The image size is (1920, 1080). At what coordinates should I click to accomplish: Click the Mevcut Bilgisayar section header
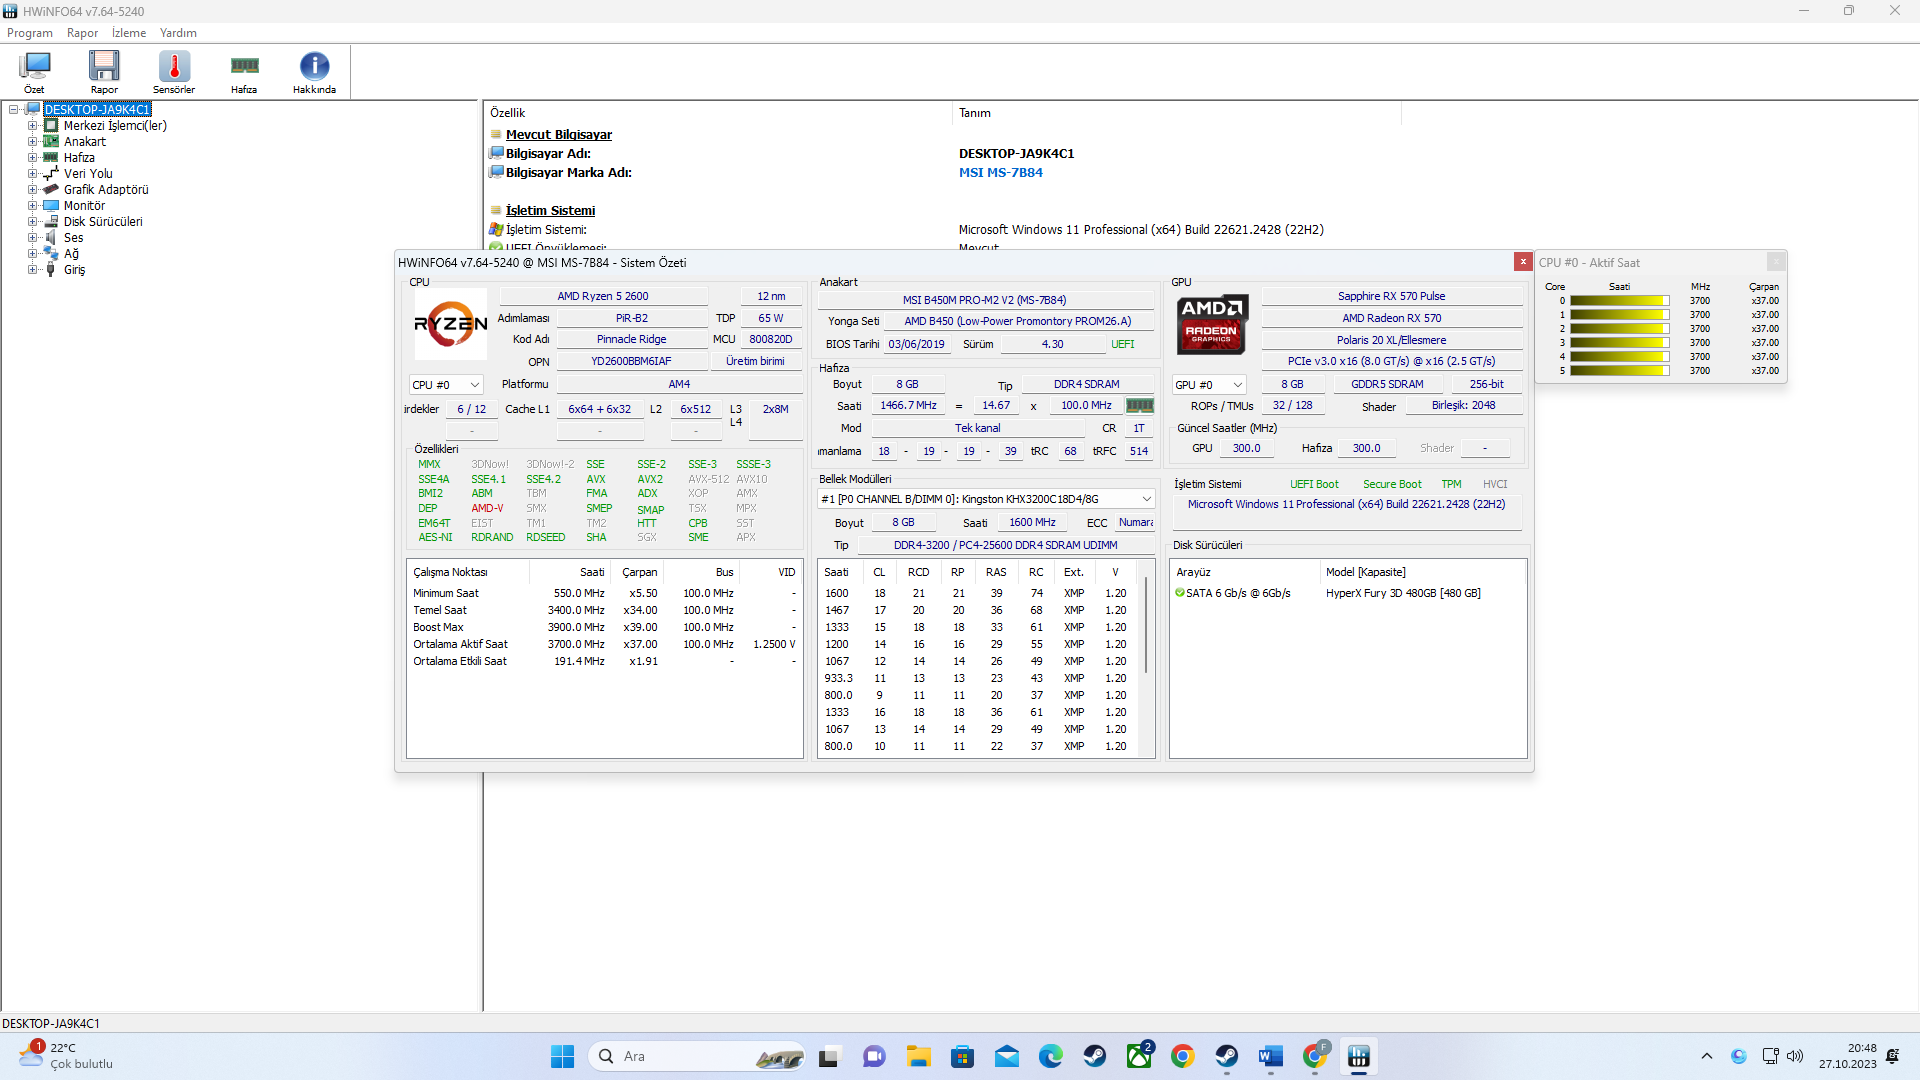click(x=558, y=135)
